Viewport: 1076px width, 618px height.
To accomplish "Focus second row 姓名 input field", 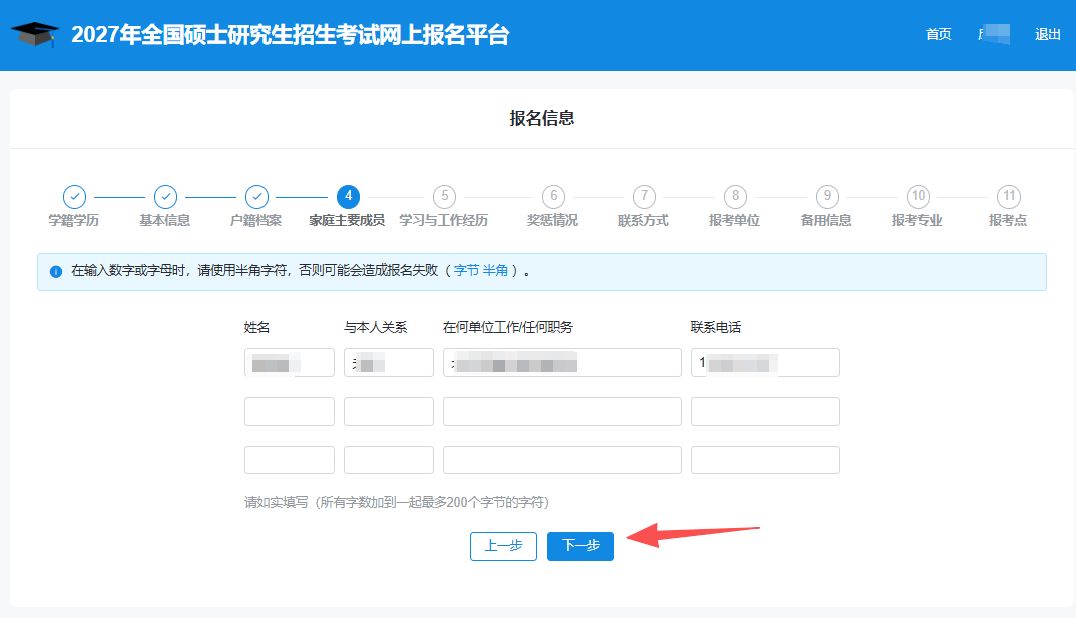I will tap(289, 412).
